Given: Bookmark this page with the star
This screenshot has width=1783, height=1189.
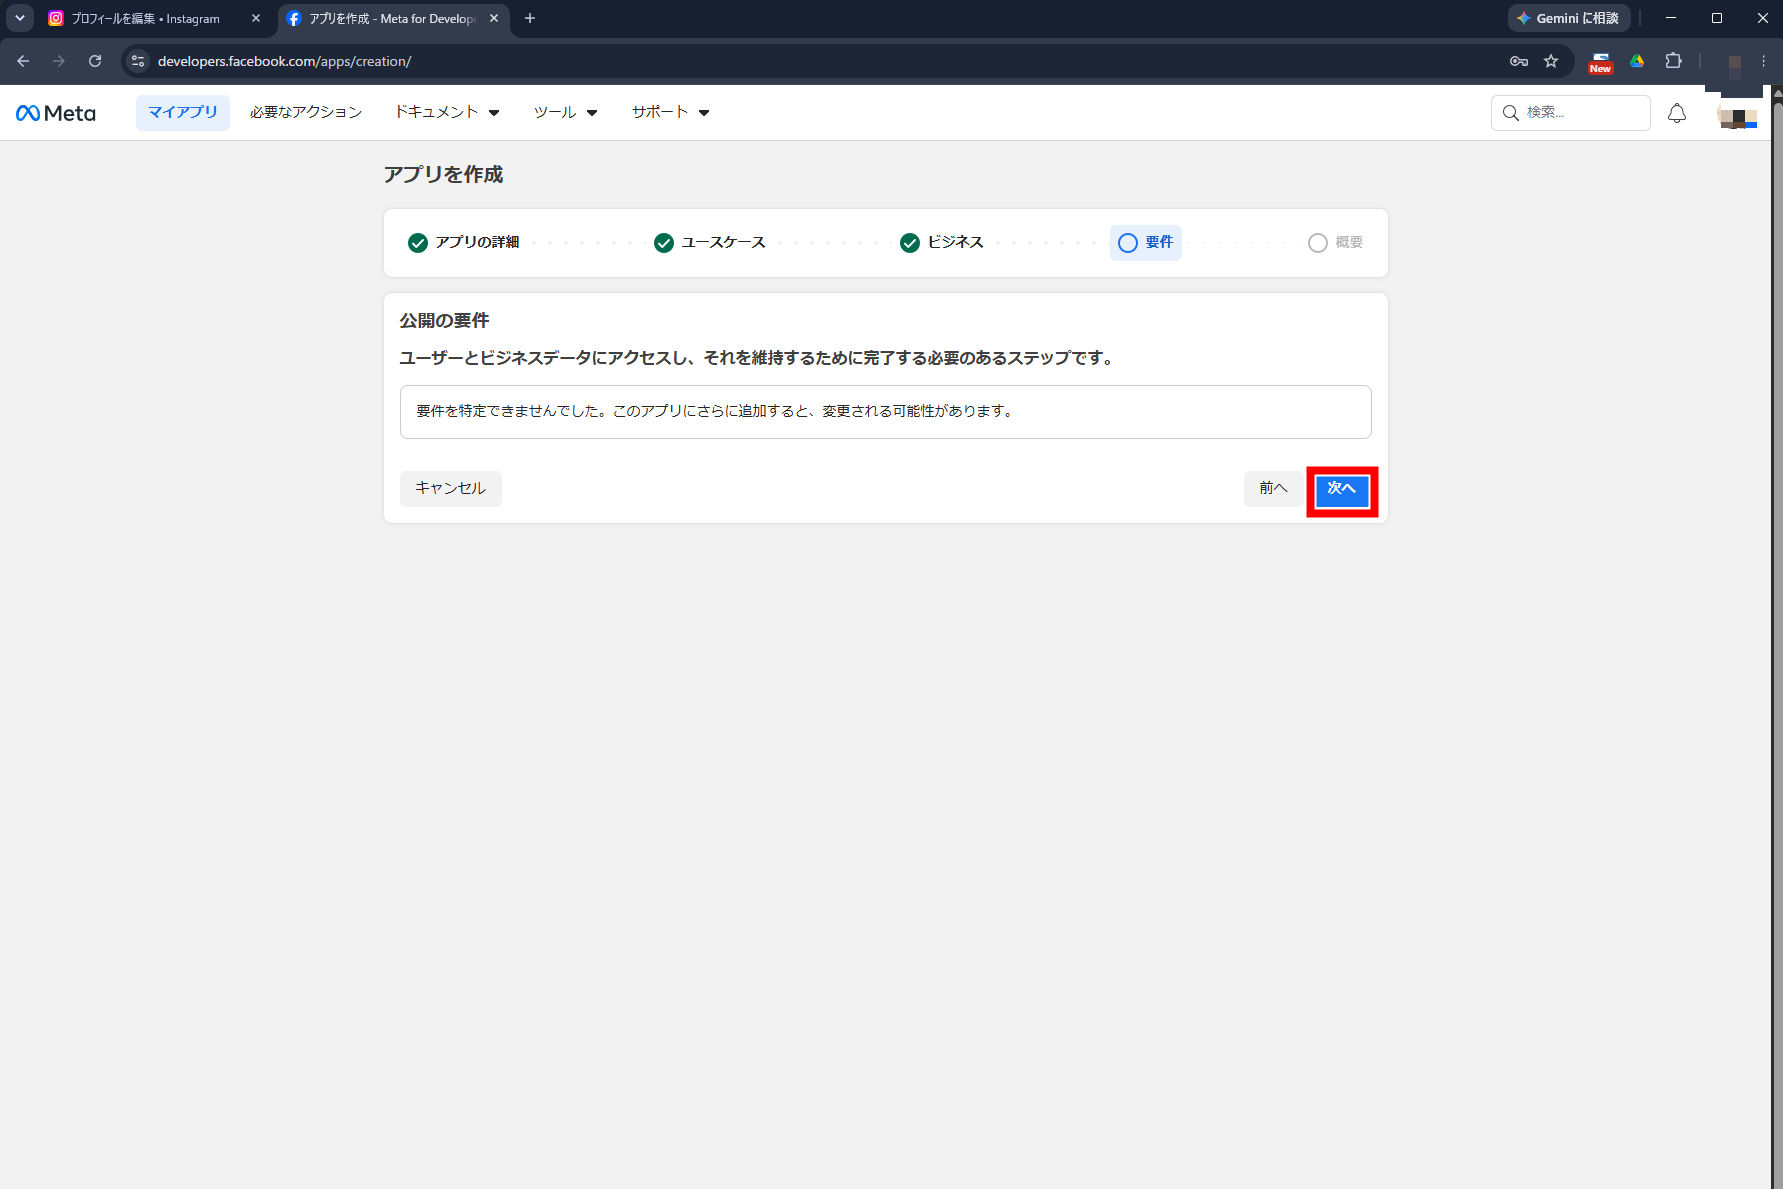Looking at the screenshot, I should pyautogui.click(x=1551, y=61).
